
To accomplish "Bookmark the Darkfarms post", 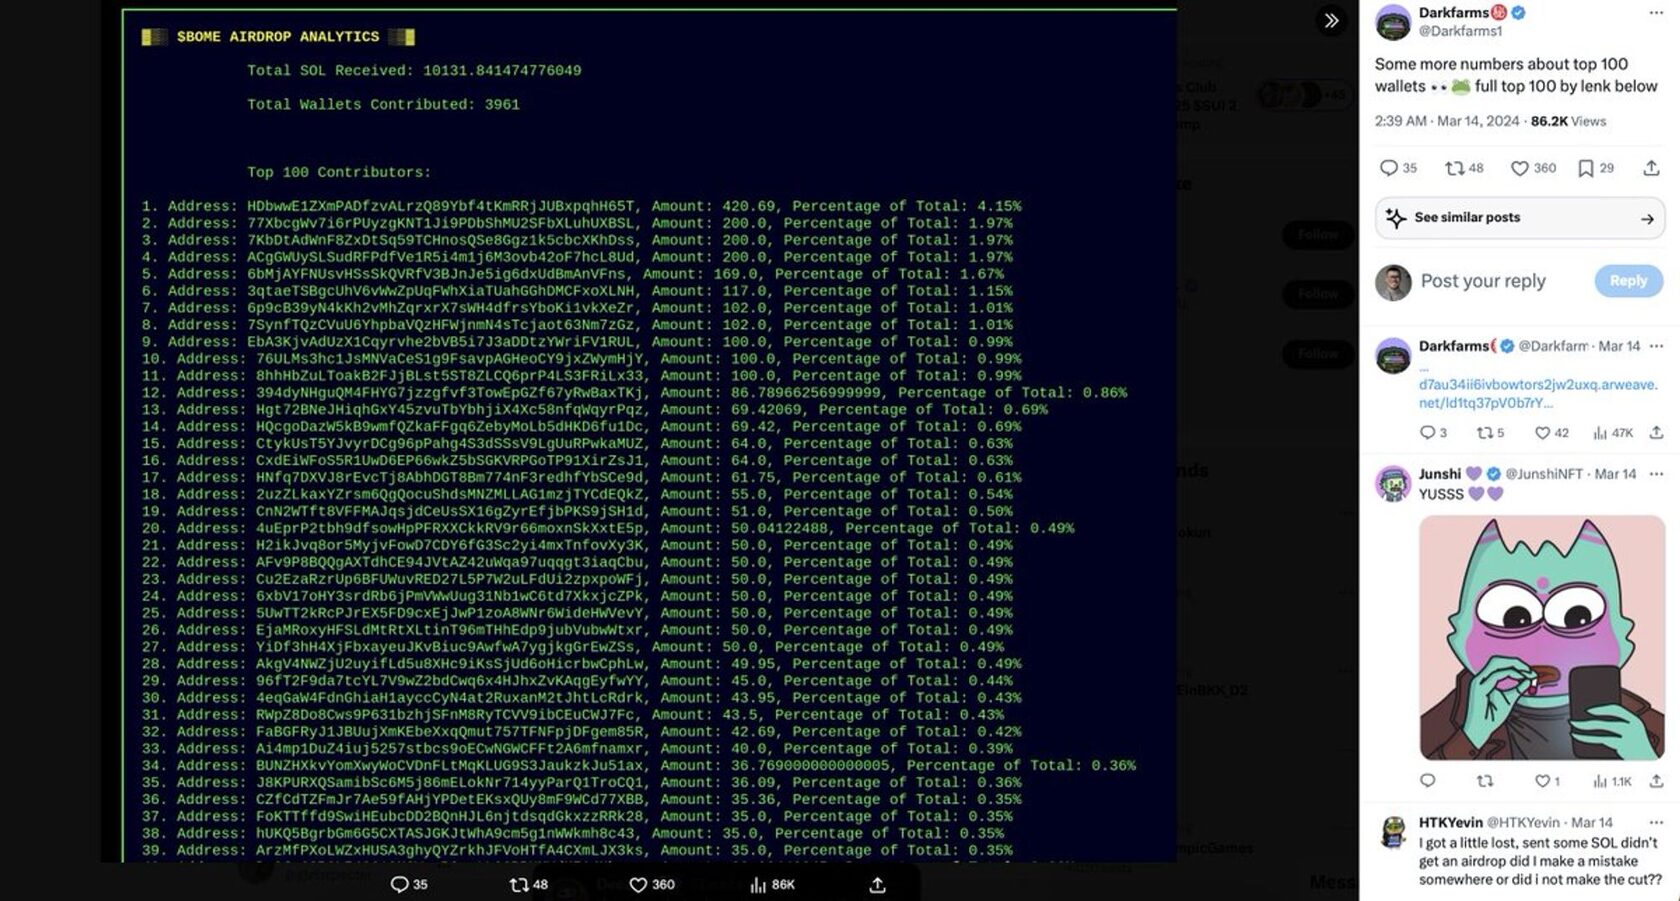I will (x=1586, y=168).
